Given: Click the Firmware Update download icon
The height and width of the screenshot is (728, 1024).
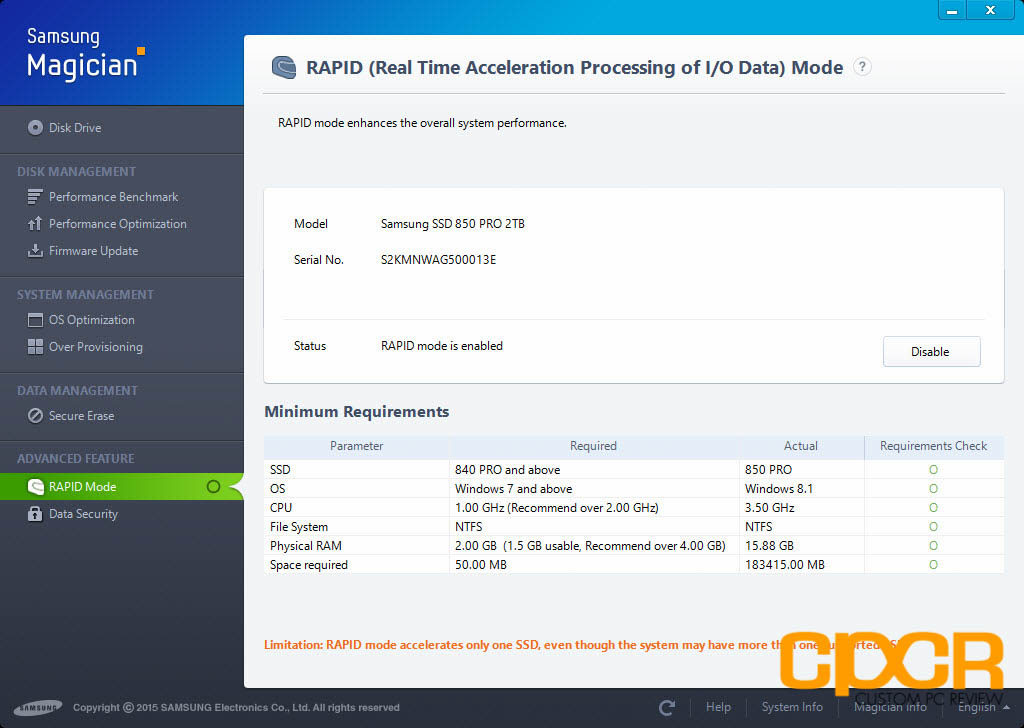Looking at the screenshot, I should (x=35, y=251).
